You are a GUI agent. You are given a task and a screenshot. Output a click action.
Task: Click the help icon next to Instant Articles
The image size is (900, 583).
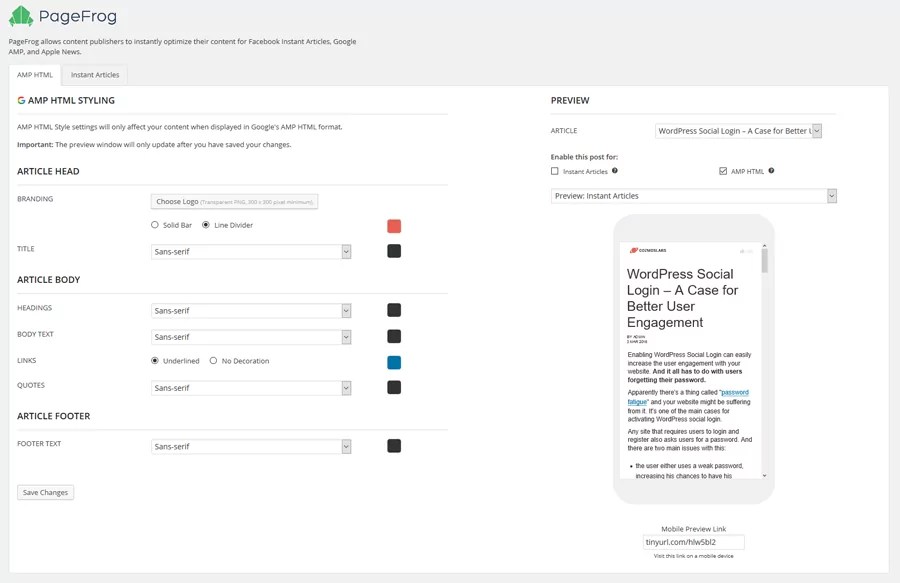[615, 170]
